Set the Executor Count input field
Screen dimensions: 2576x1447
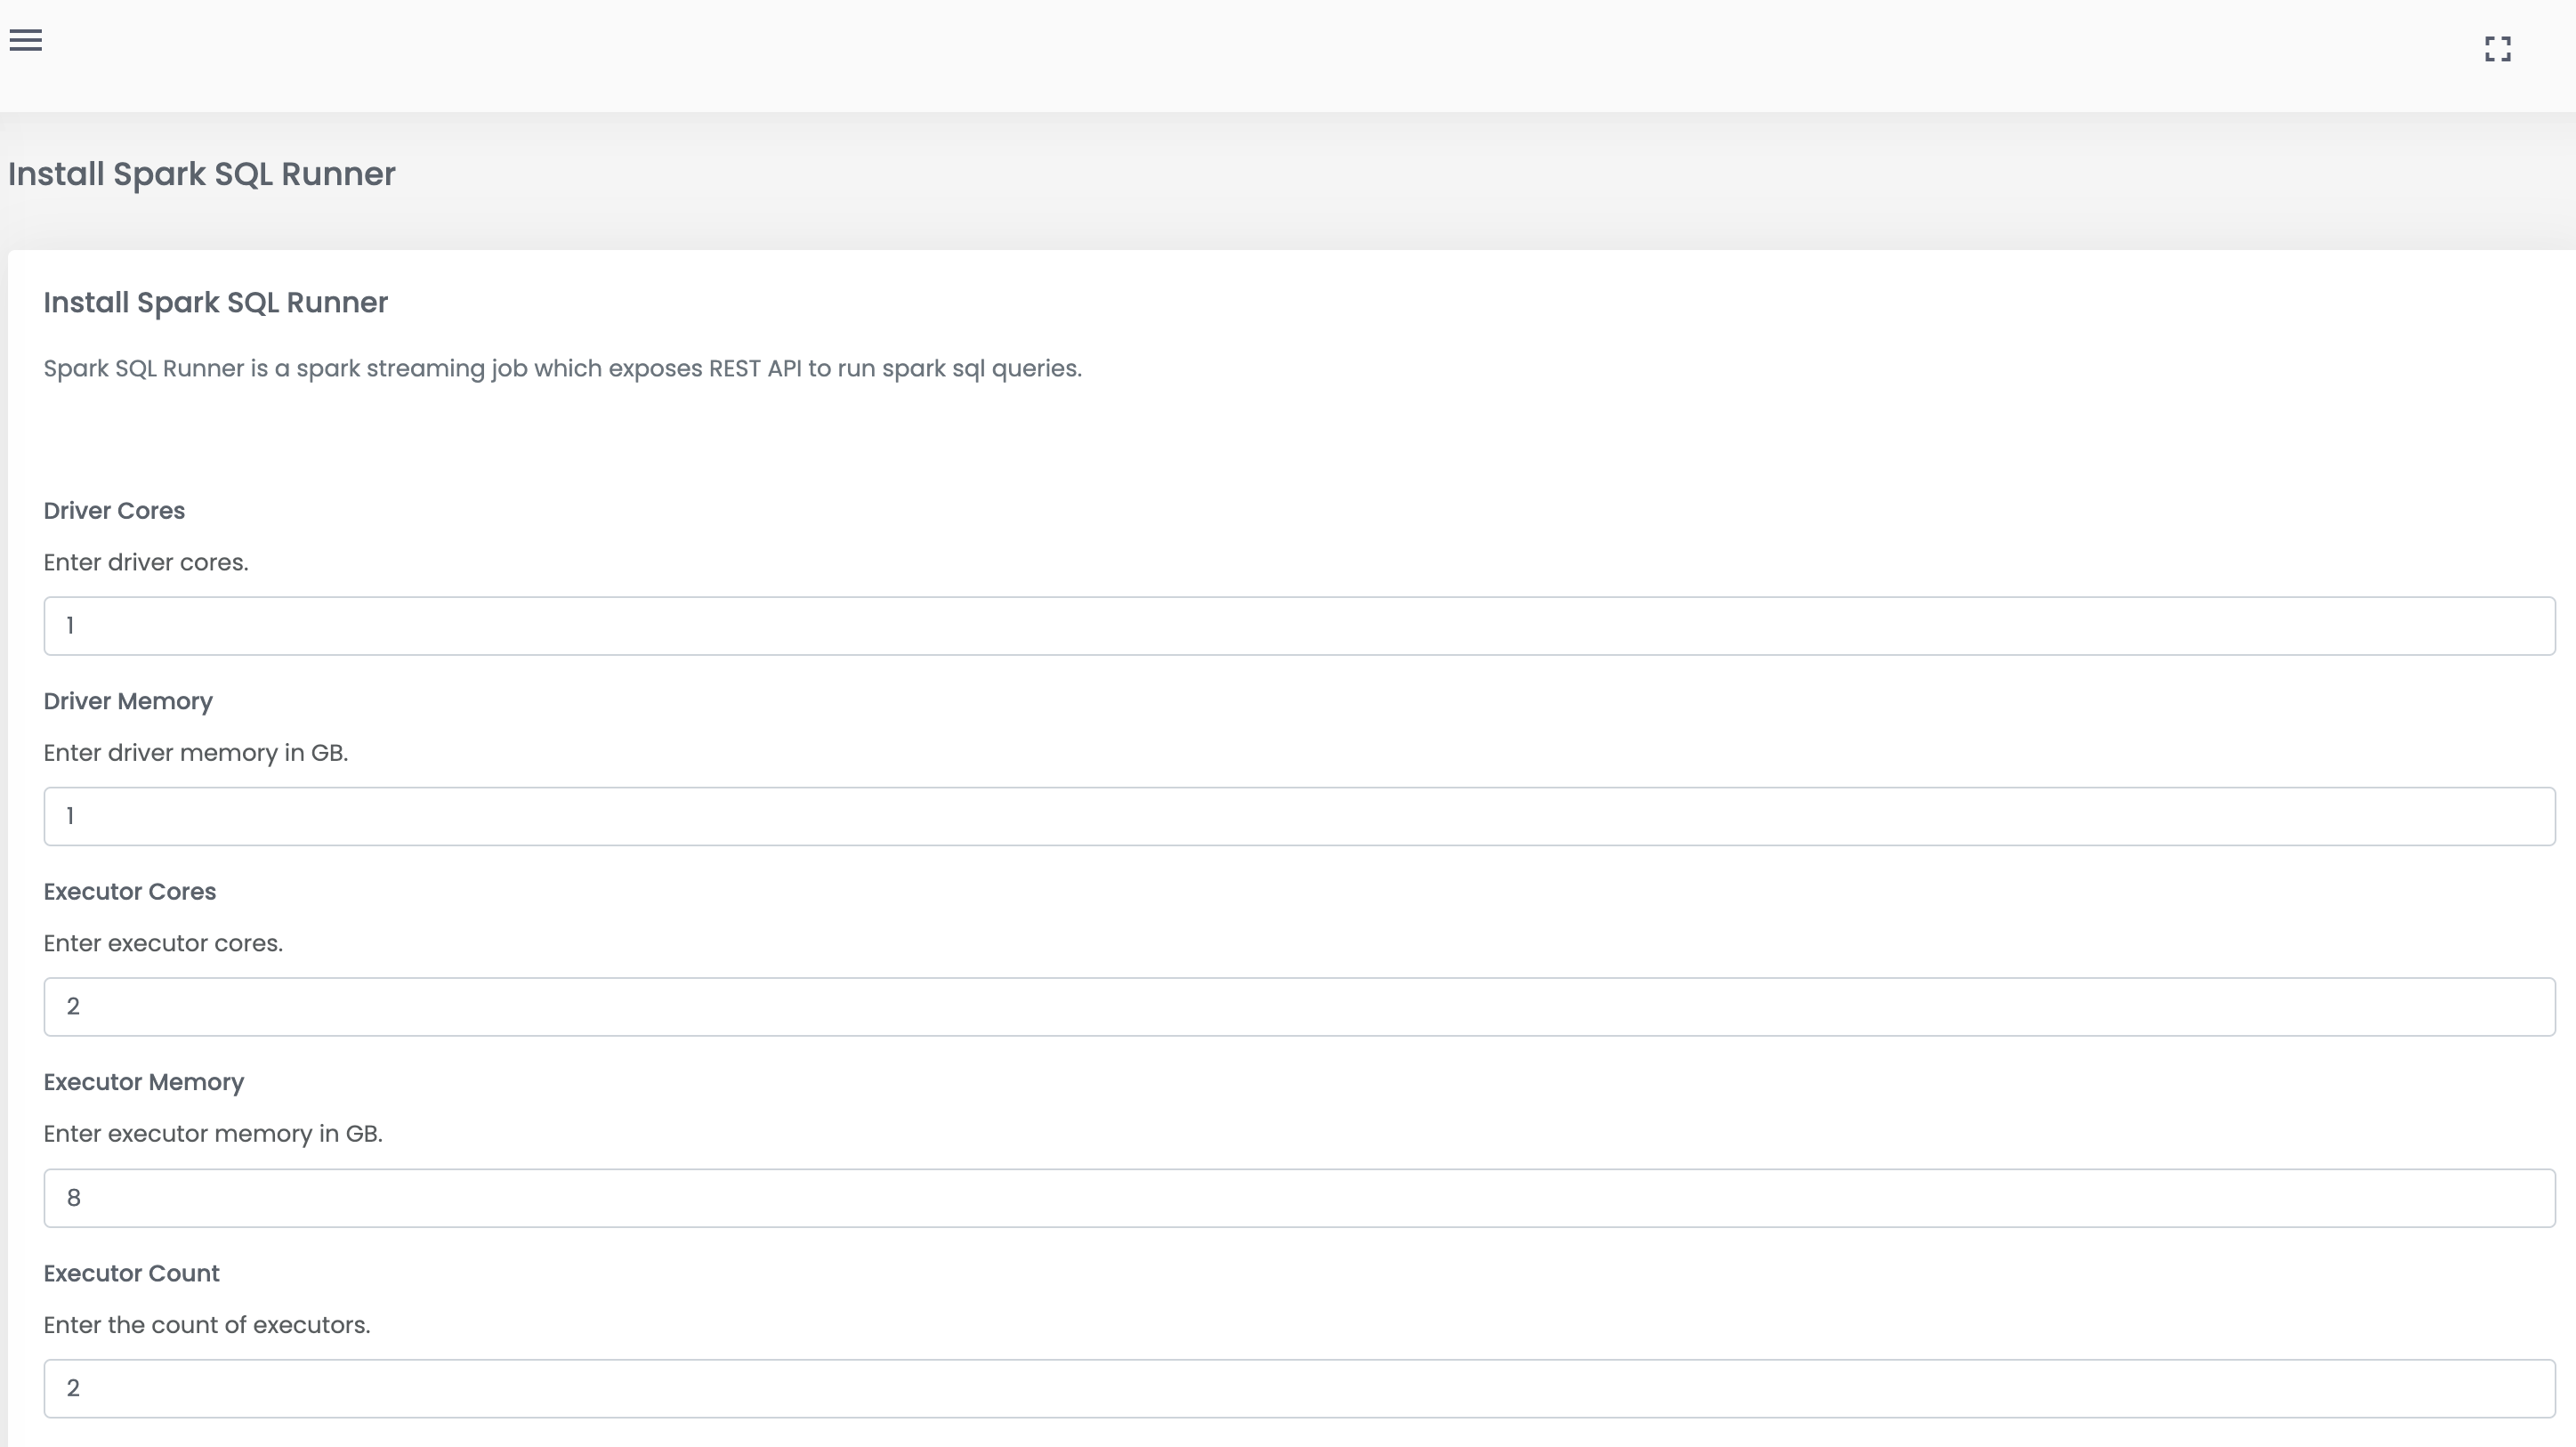coord(1299,1388)
